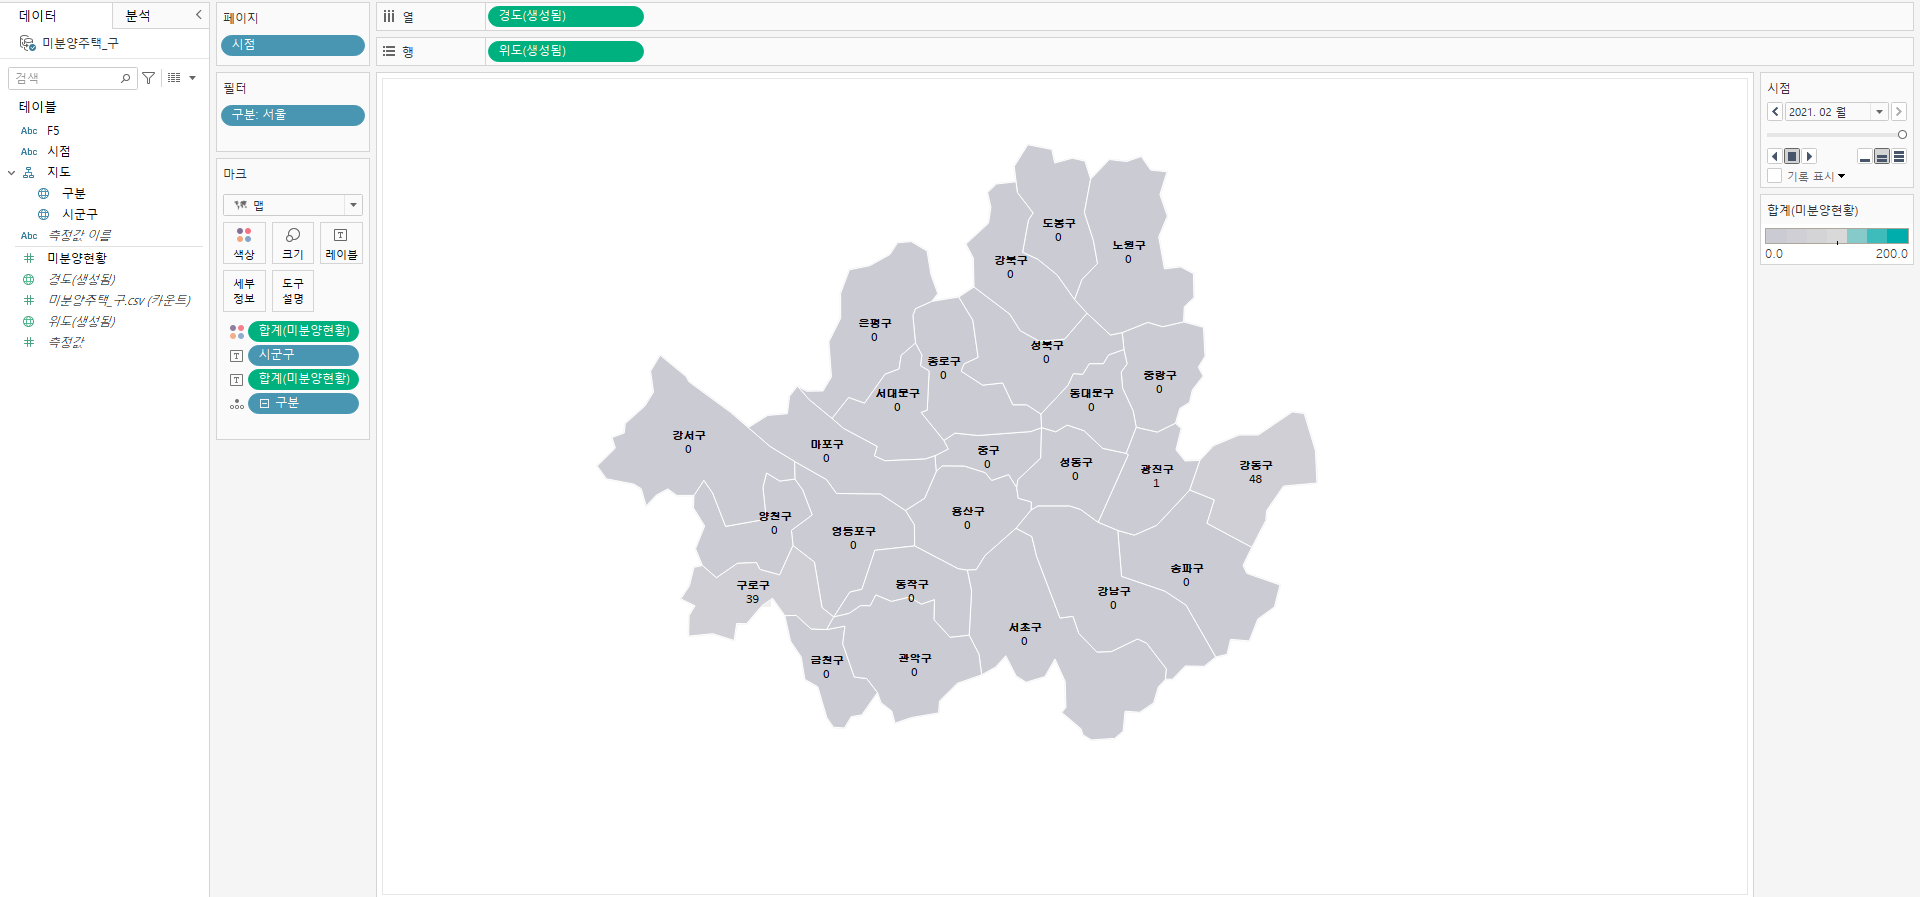Screen dimensions: 1920x897
Task: Click the stop playback button
Action: click(1792, 156)
